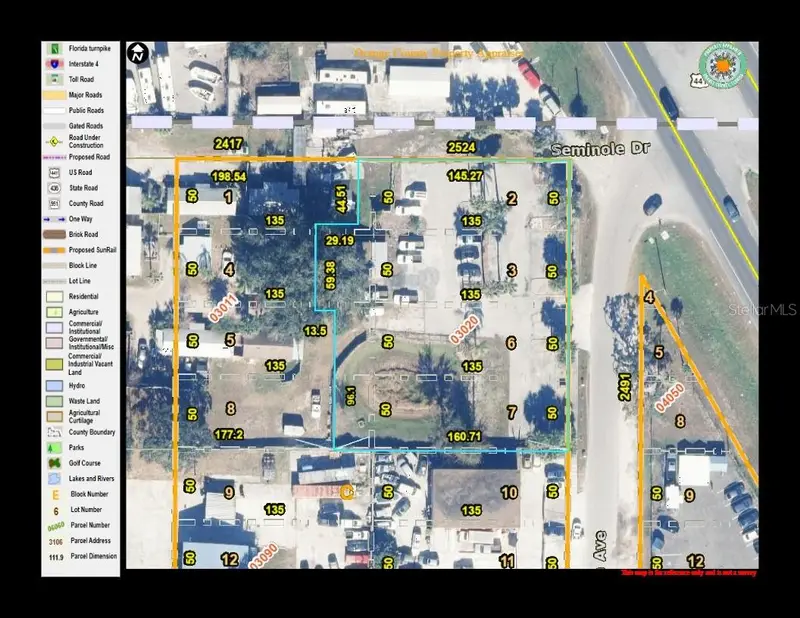Click the Lot Number '6' legend icon
Screen dimensions: 800x618
click(x=56, y=510)
